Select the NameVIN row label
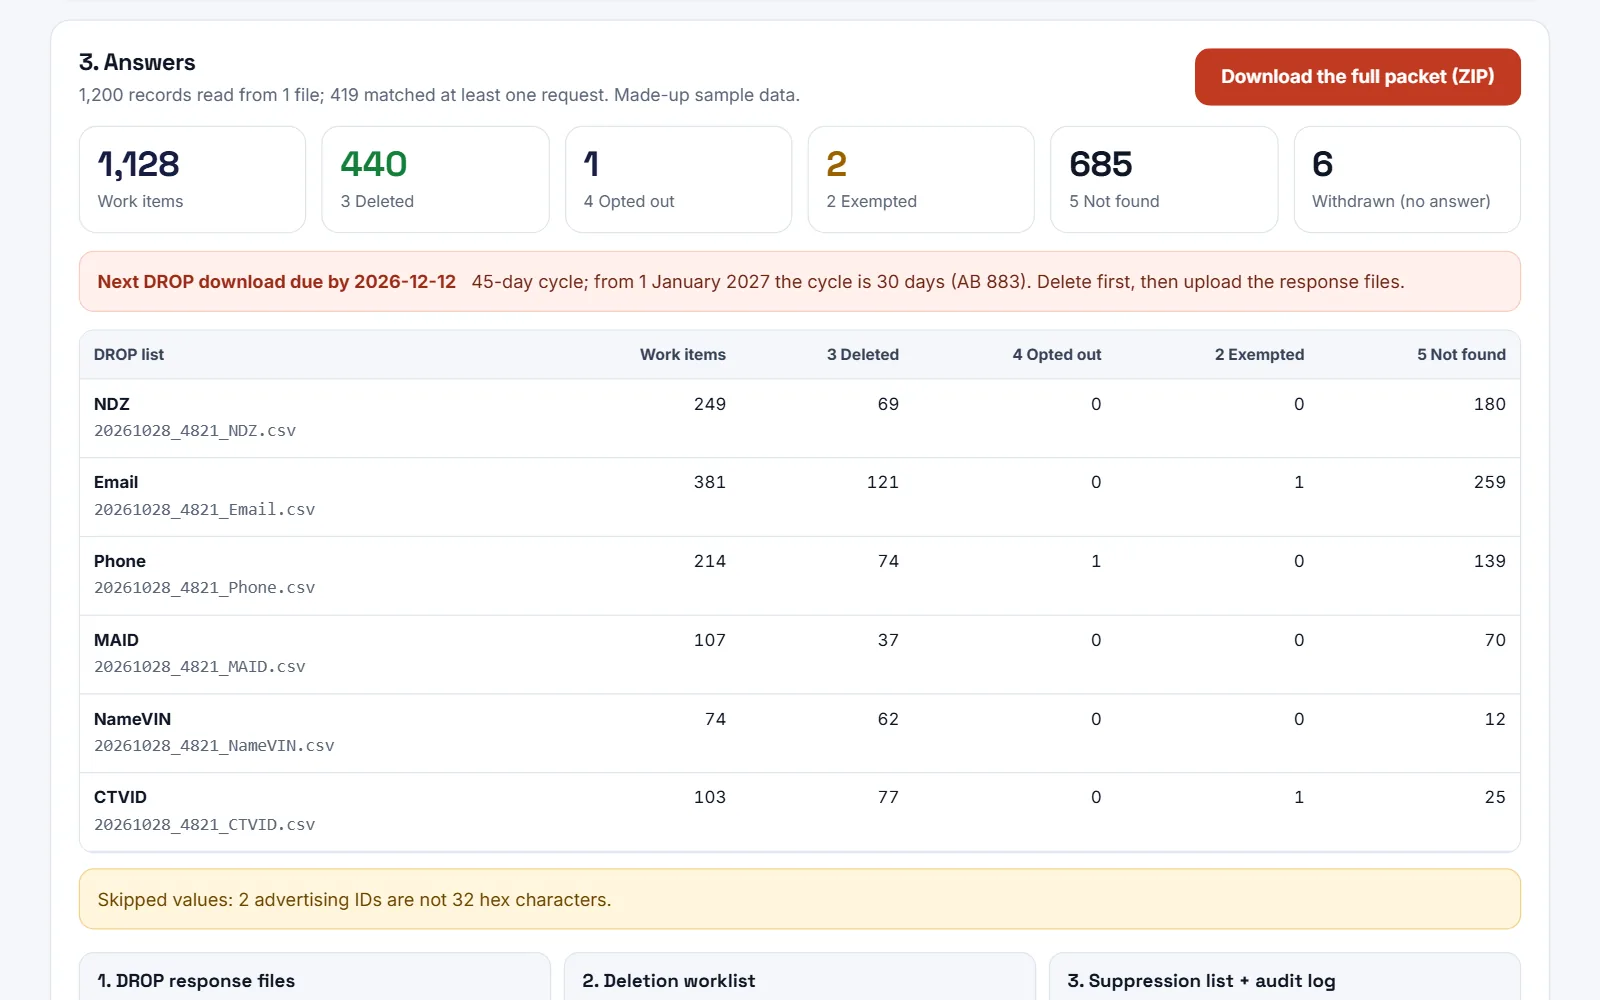1600x1000 pixels. pos(132,719)
